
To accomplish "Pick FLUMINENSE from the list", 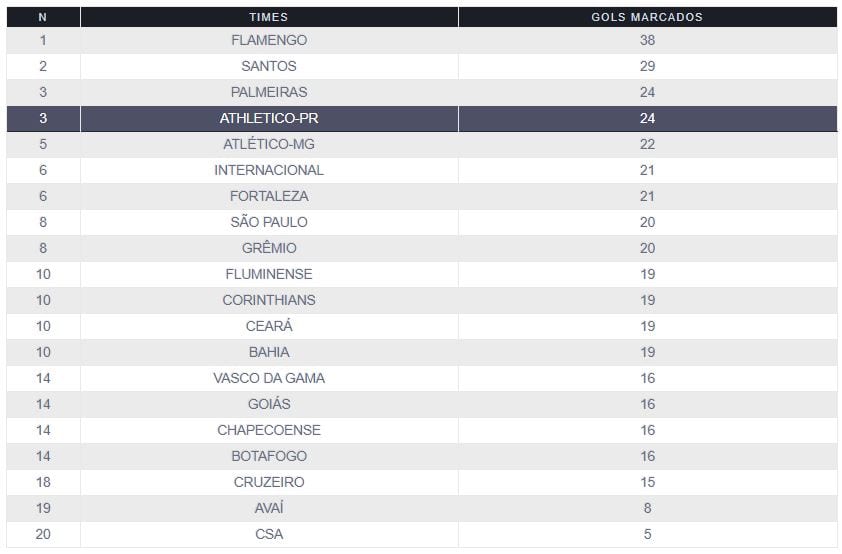I will 268,275.
